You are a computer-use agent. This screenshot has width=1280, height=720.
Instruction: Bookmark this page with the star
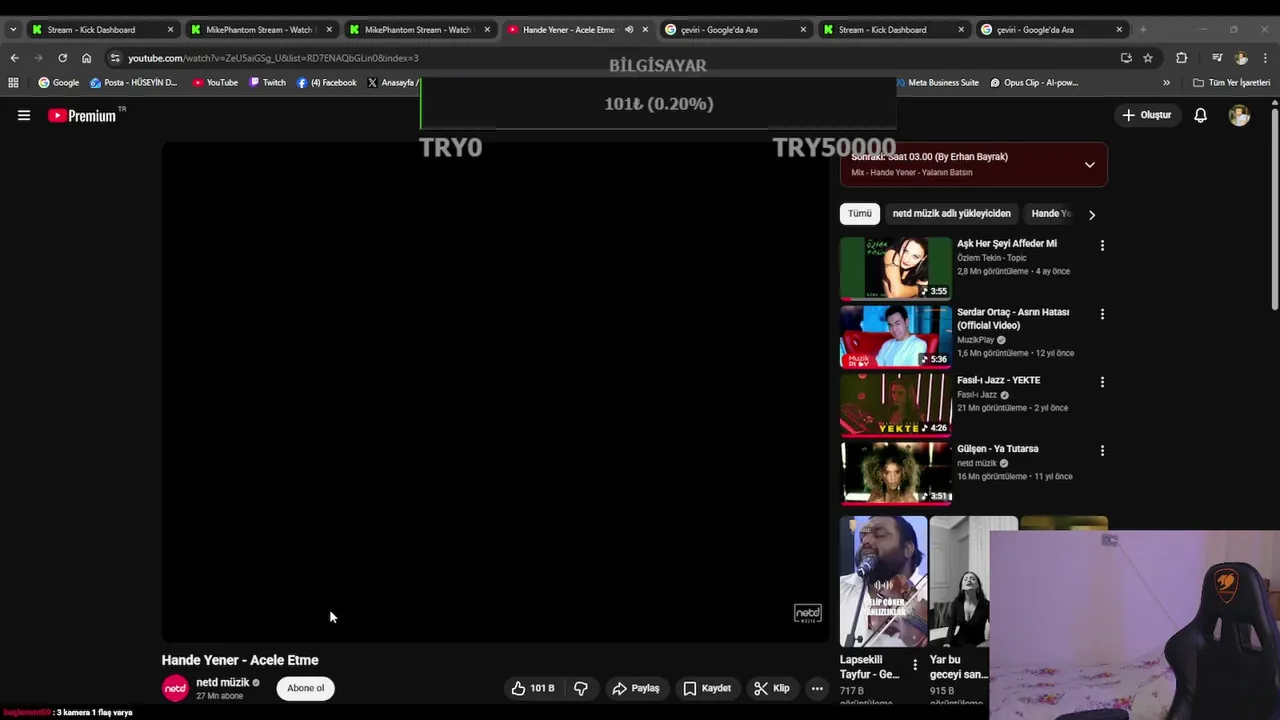click(1147, 58)
